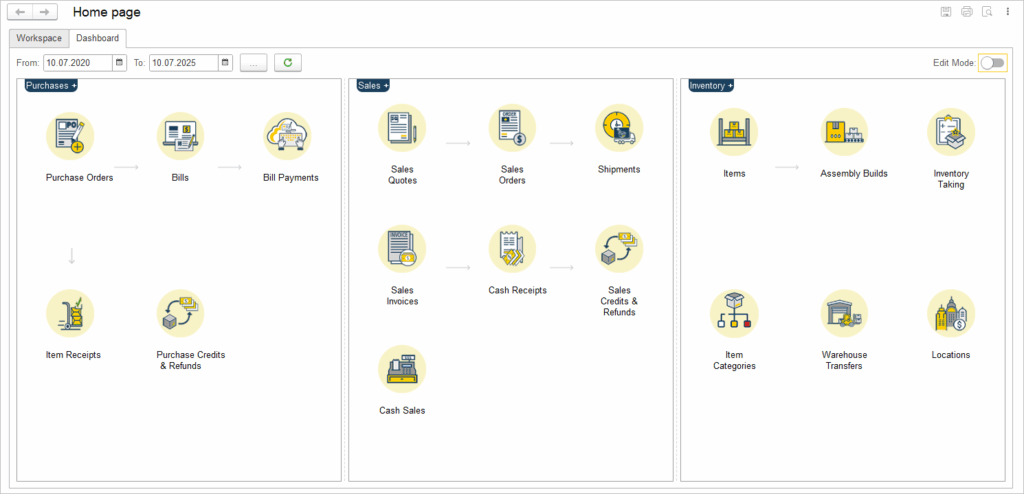This screenshot has height=494, width=1024.
Task: Click the Shipments label
Action: 619,169
